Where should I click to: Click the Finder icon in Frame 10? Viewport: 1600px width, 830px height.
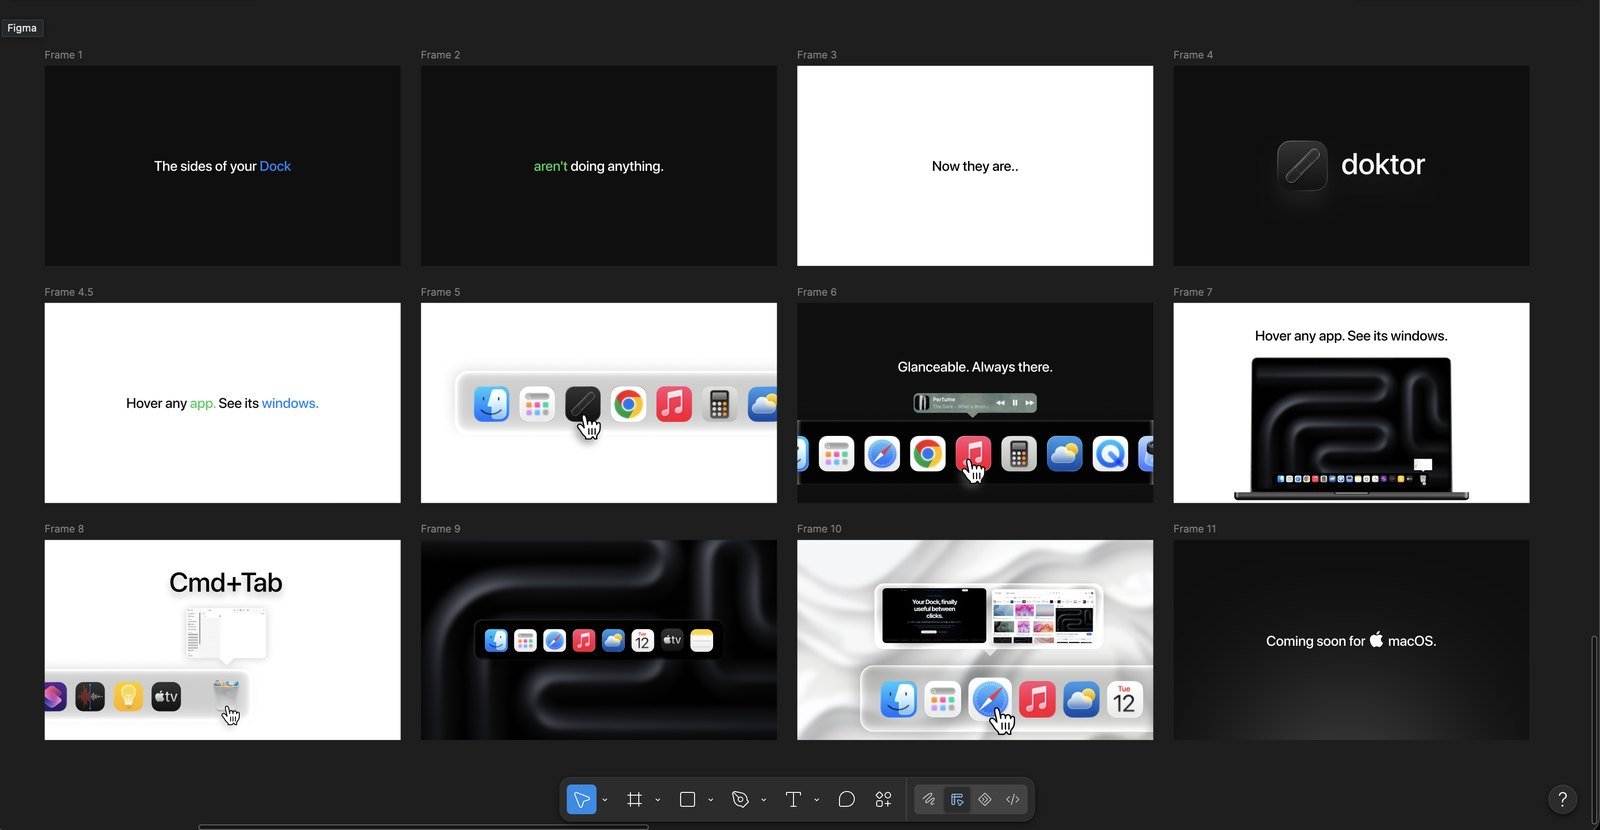coord(898,699)
